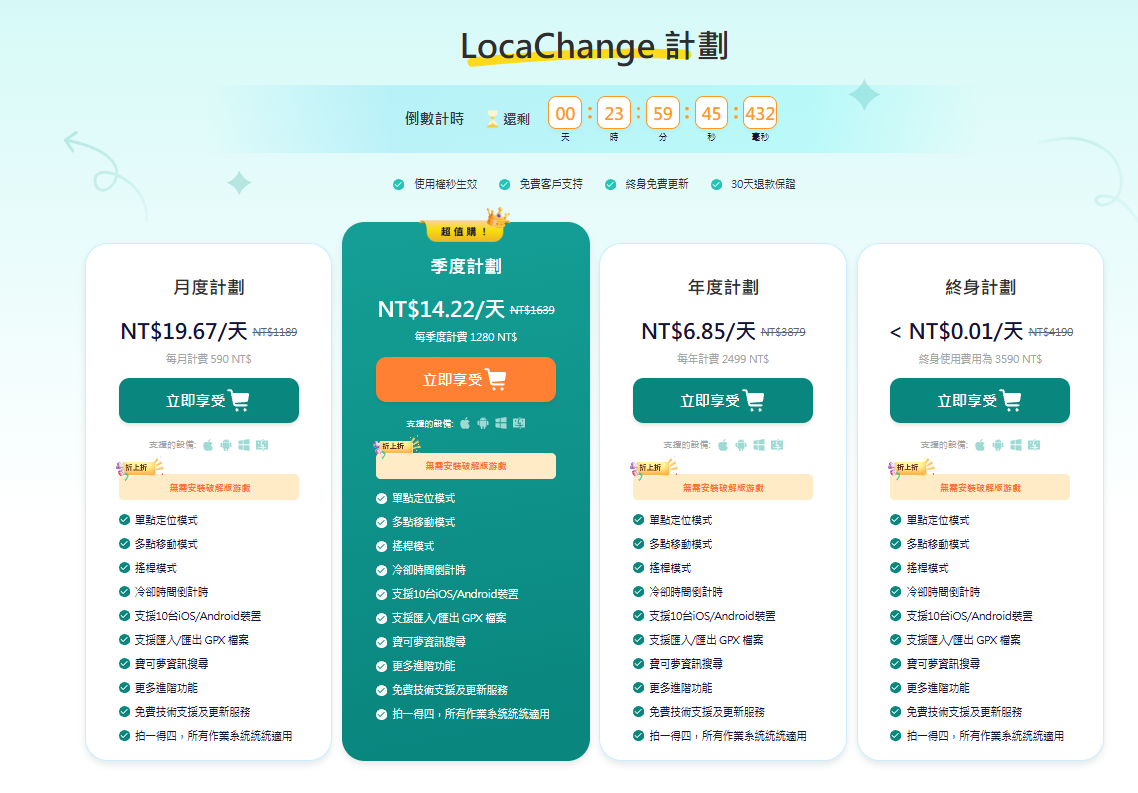Click 無需安裝破解版游戲 banner in 終身計劃

click(980, 488)
